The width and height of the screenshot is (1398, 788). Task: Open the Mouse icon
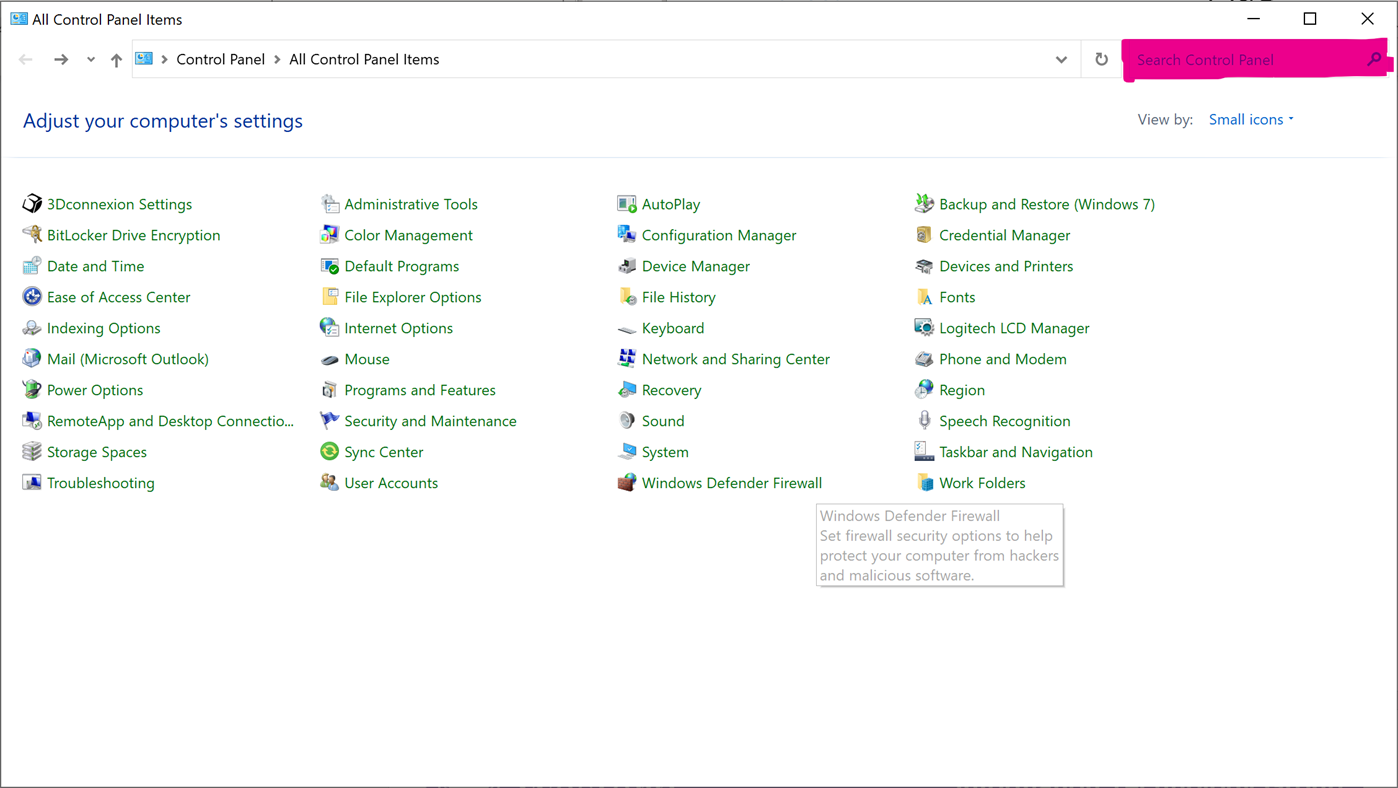click(329, 359)
